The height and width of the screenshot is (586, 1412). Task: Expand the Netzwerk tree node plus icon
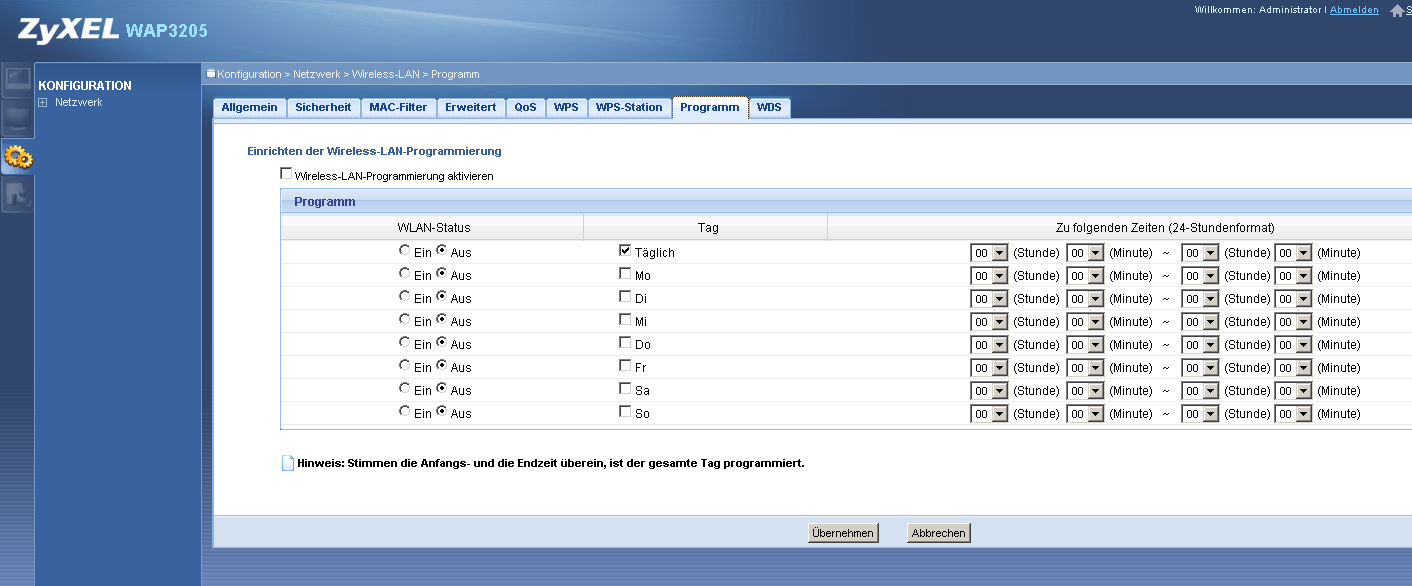click(x=43, y=102)
